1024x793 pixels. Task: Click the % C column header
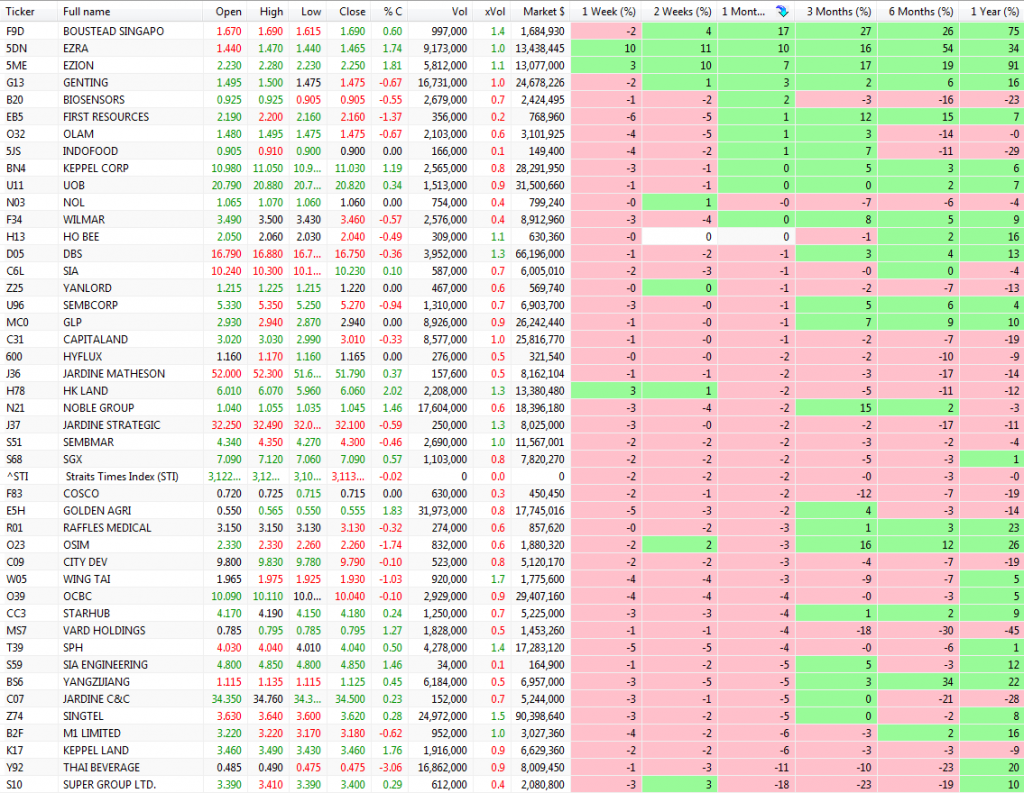392,11
